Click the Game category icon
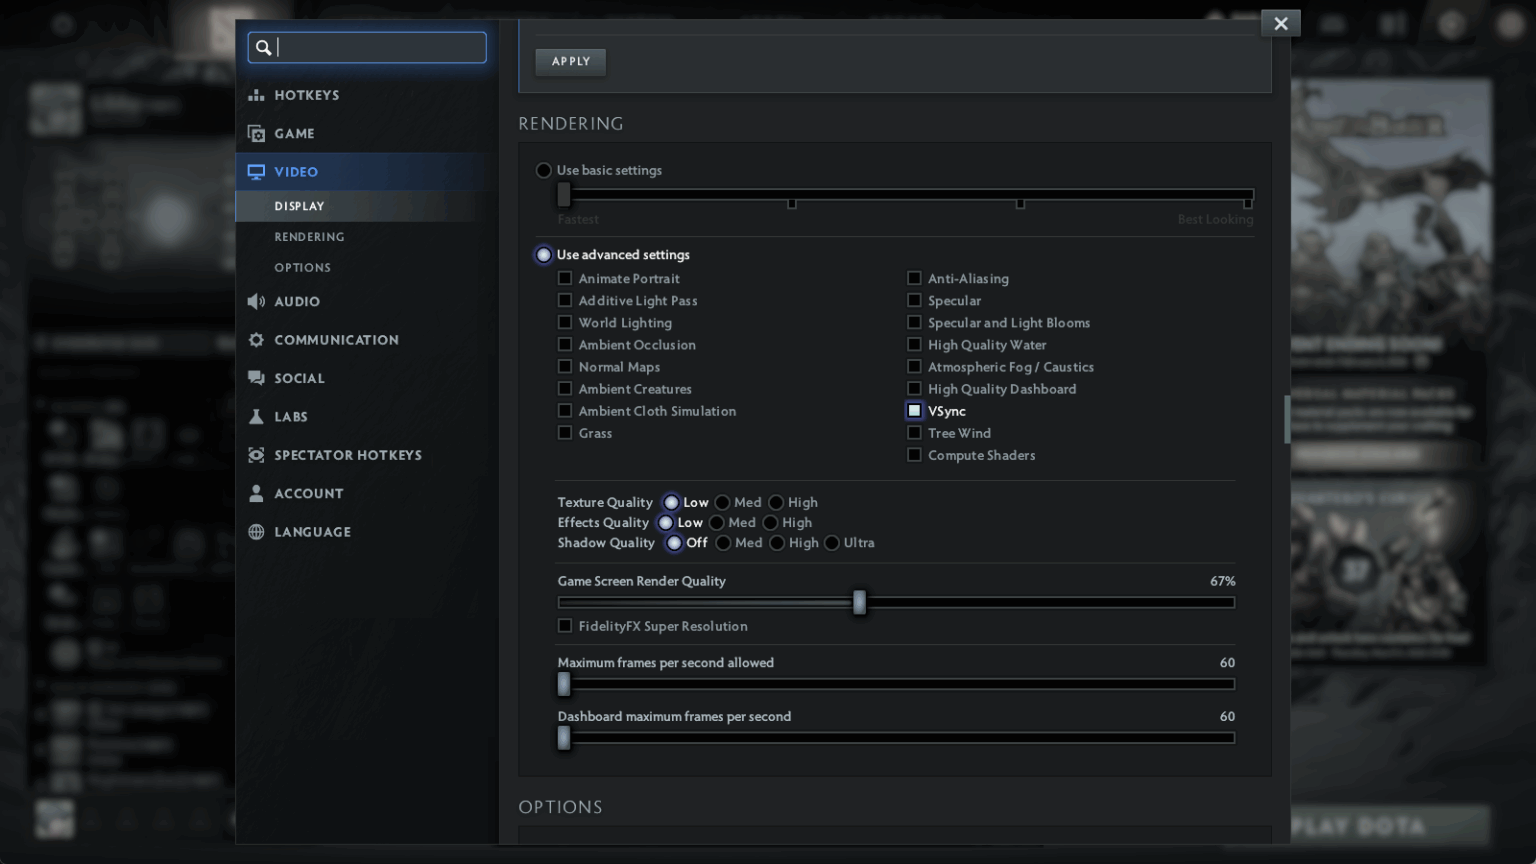 (256, 133)
